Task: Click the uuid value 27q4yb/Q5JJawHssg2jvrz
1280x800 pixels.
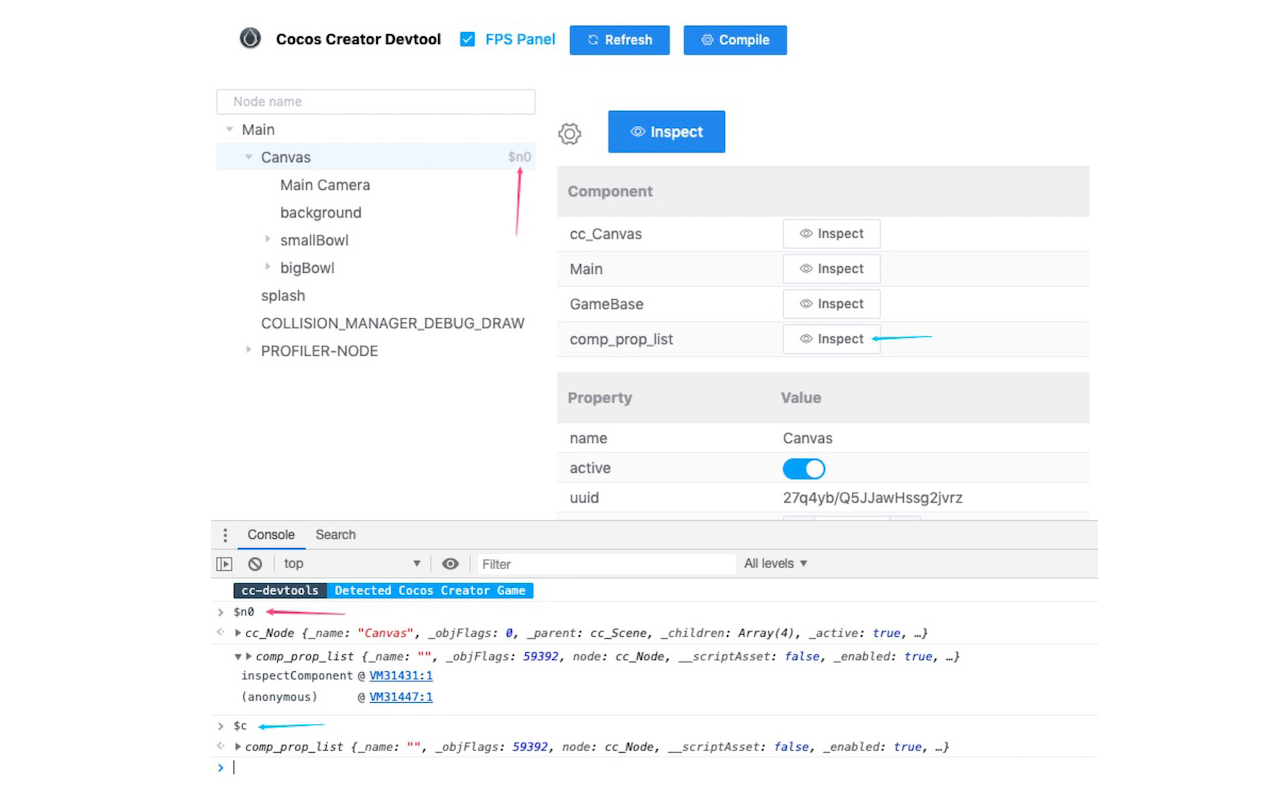Action: (x=873, y=497)
